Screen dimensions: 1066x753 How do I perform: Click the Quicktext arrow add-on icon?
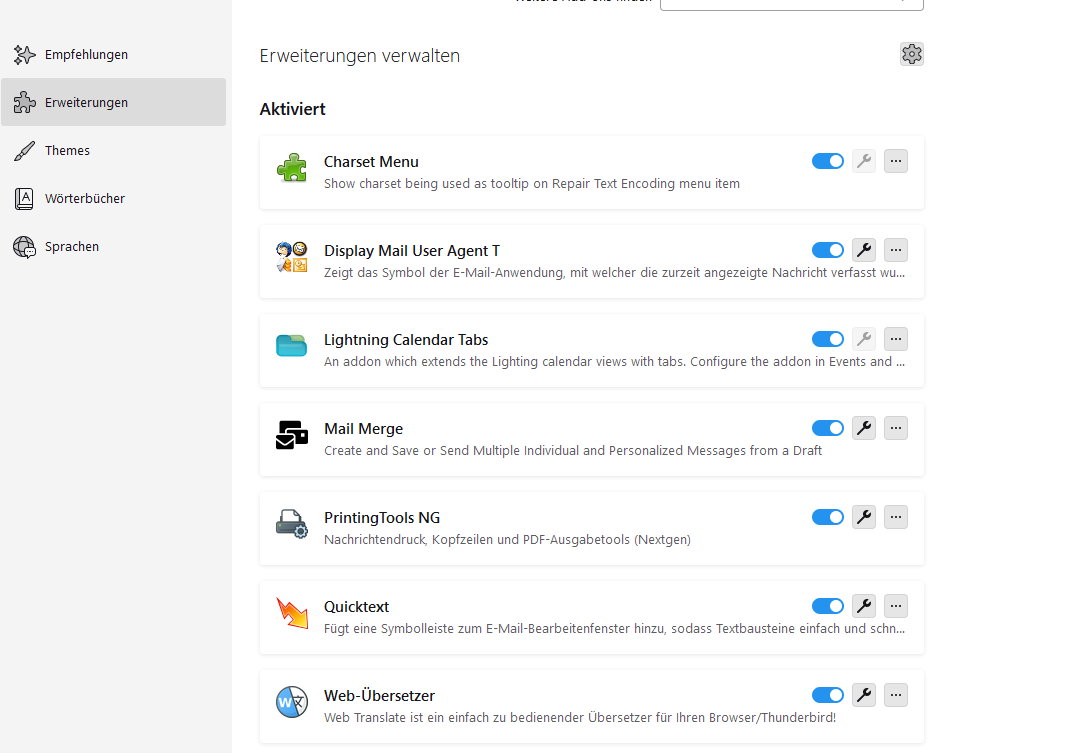[292, 613]
